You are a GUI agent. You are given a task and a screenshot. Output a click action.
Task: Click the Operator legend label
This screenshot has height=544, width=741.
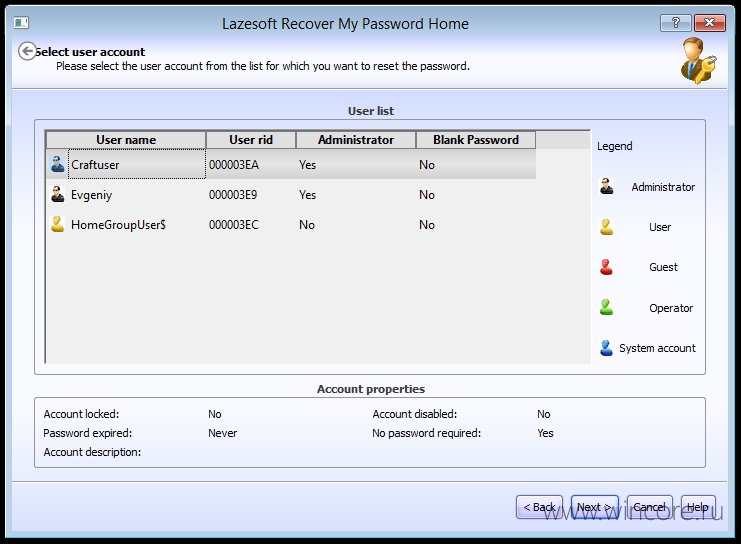point(671,308)
